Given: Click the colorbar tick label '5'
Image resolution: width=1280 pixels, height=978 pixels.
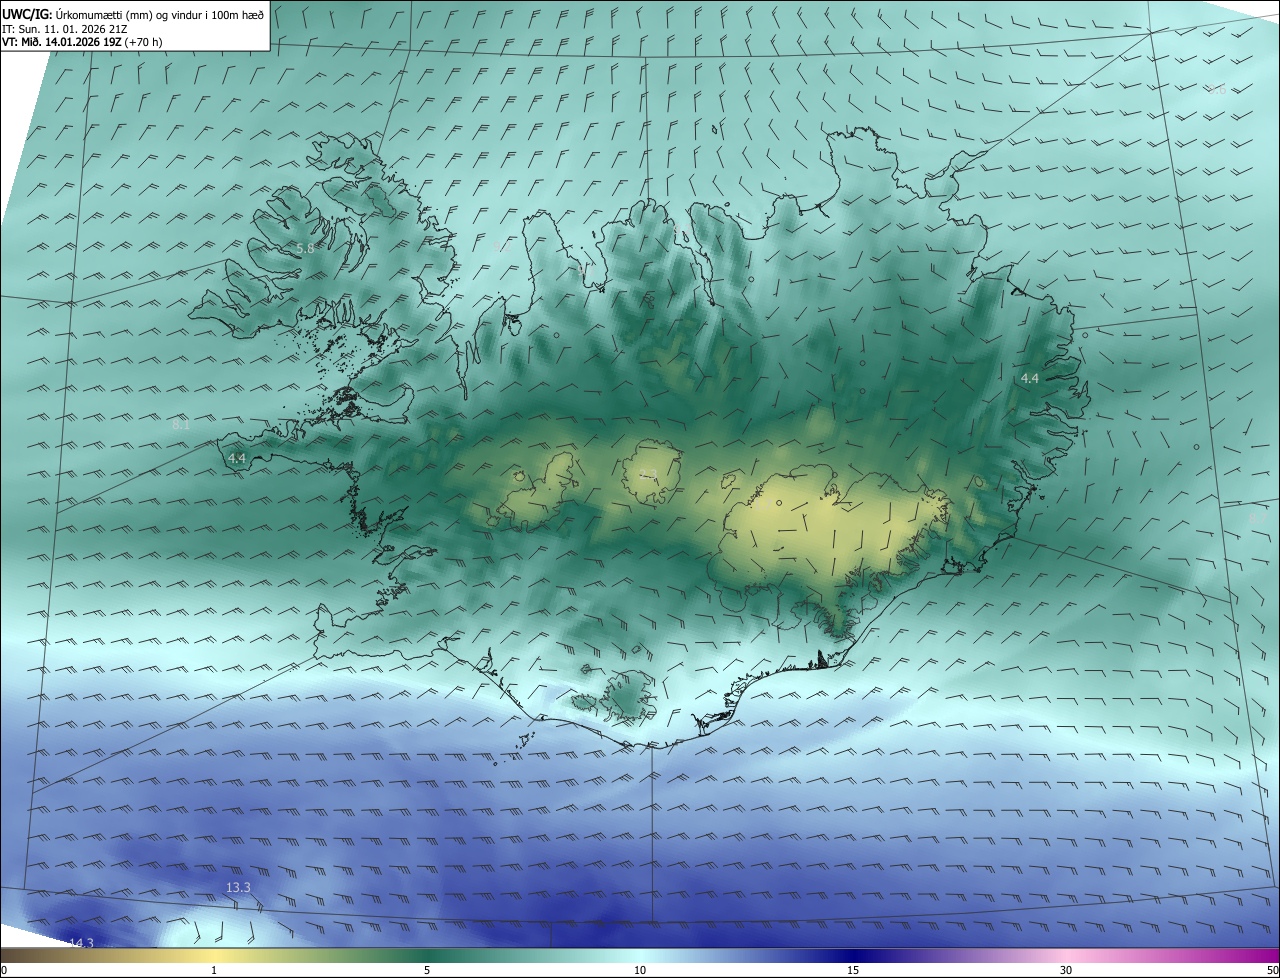Looking at the screenshot, I should (x=427, y=970).
